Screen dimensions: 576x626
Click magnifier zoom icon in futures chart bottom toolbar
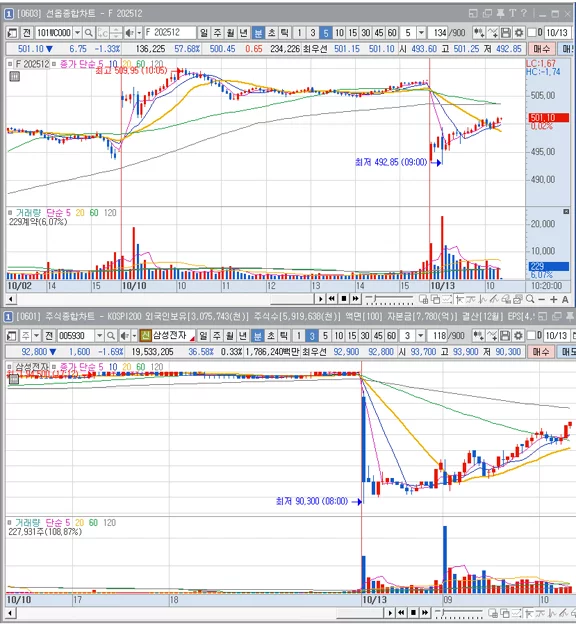[x=530, y=299]
